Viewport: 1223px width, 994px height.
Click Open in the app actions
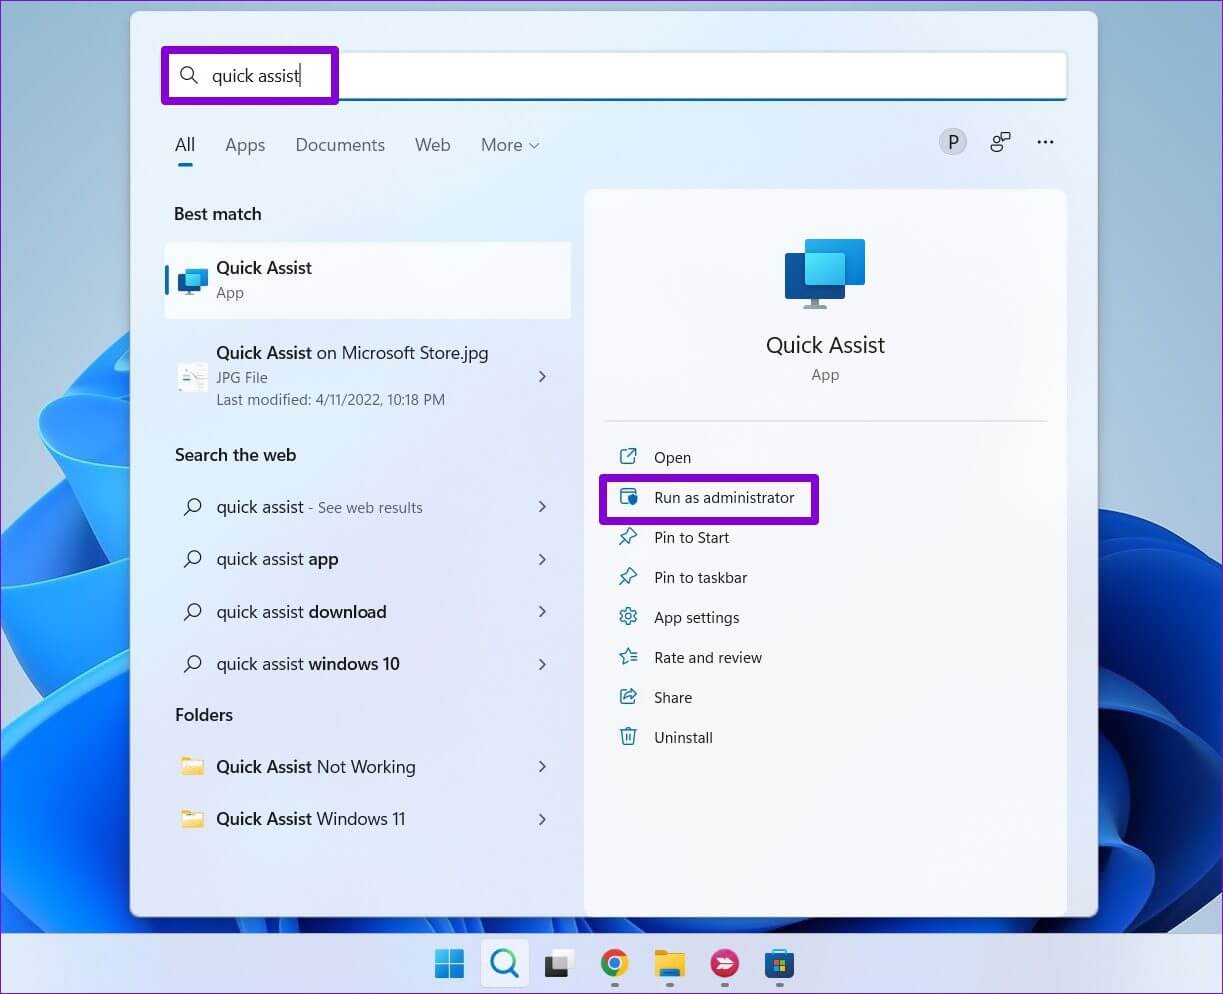[672, 457]
